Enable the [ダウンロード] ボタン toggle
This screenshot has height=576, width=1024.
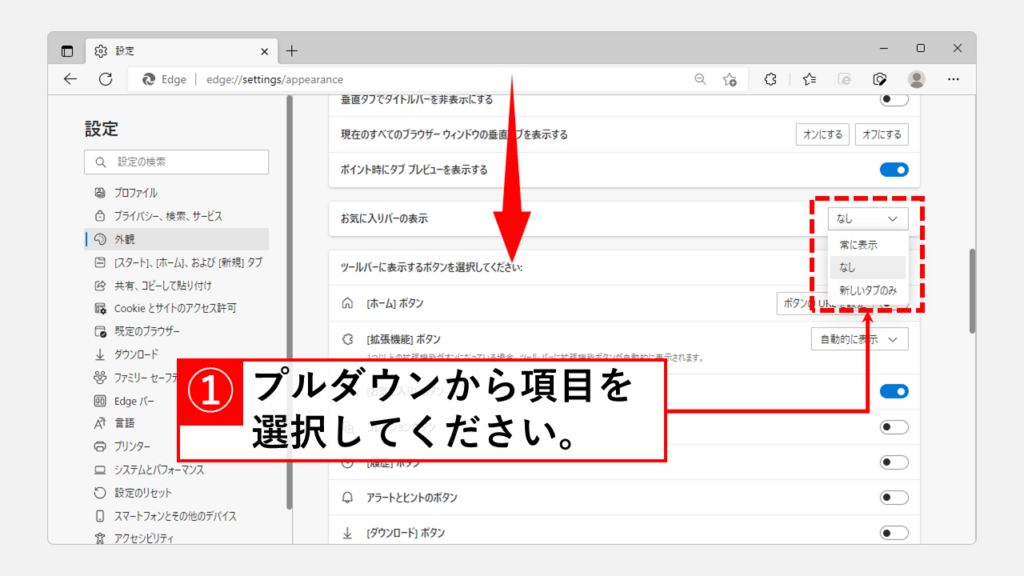[893, 533]
